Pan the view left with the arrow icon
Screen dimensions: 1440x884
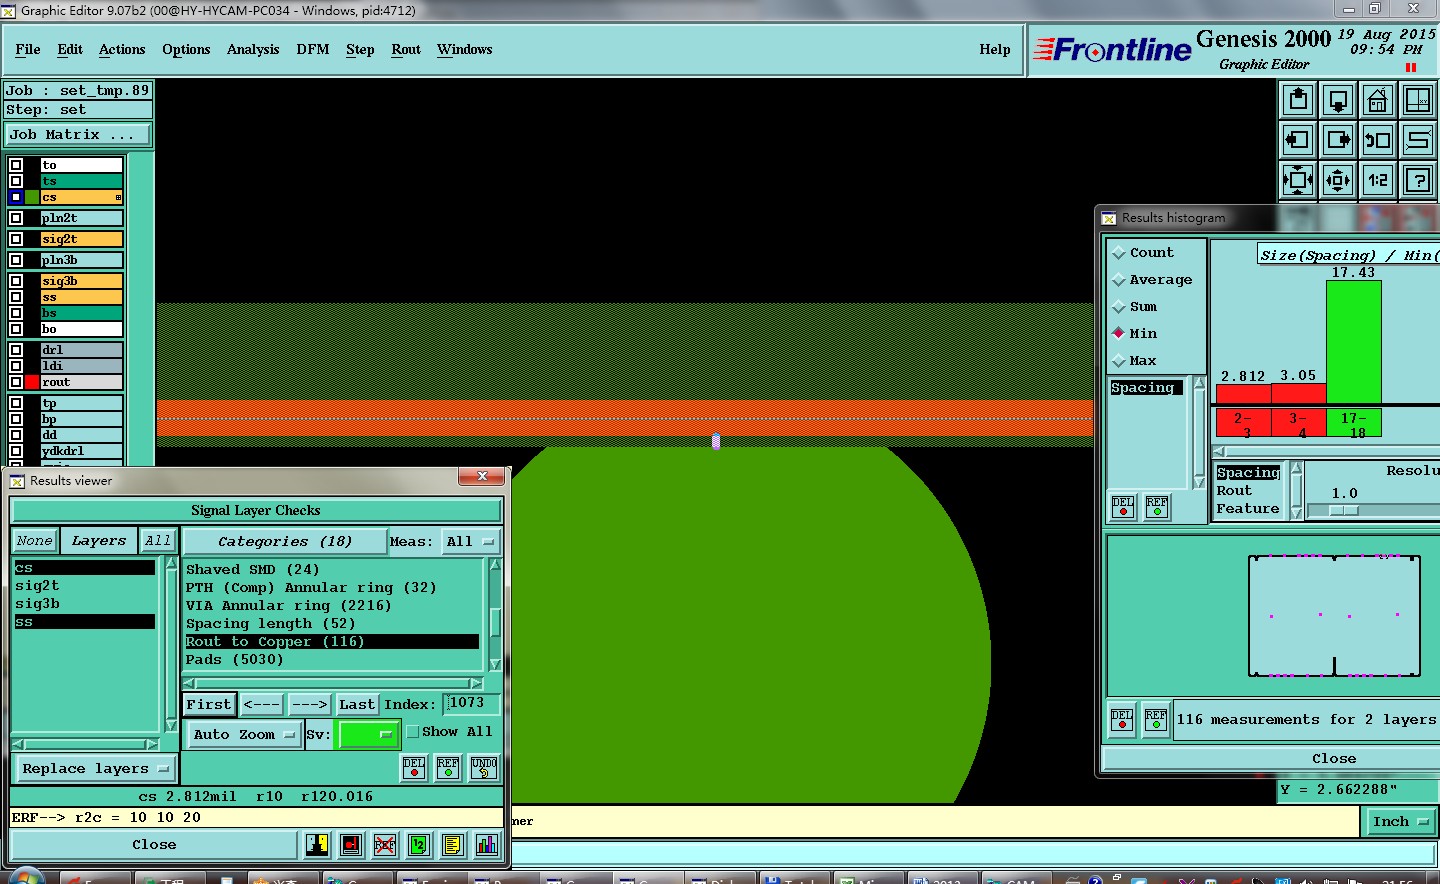tap(1298, 140)
